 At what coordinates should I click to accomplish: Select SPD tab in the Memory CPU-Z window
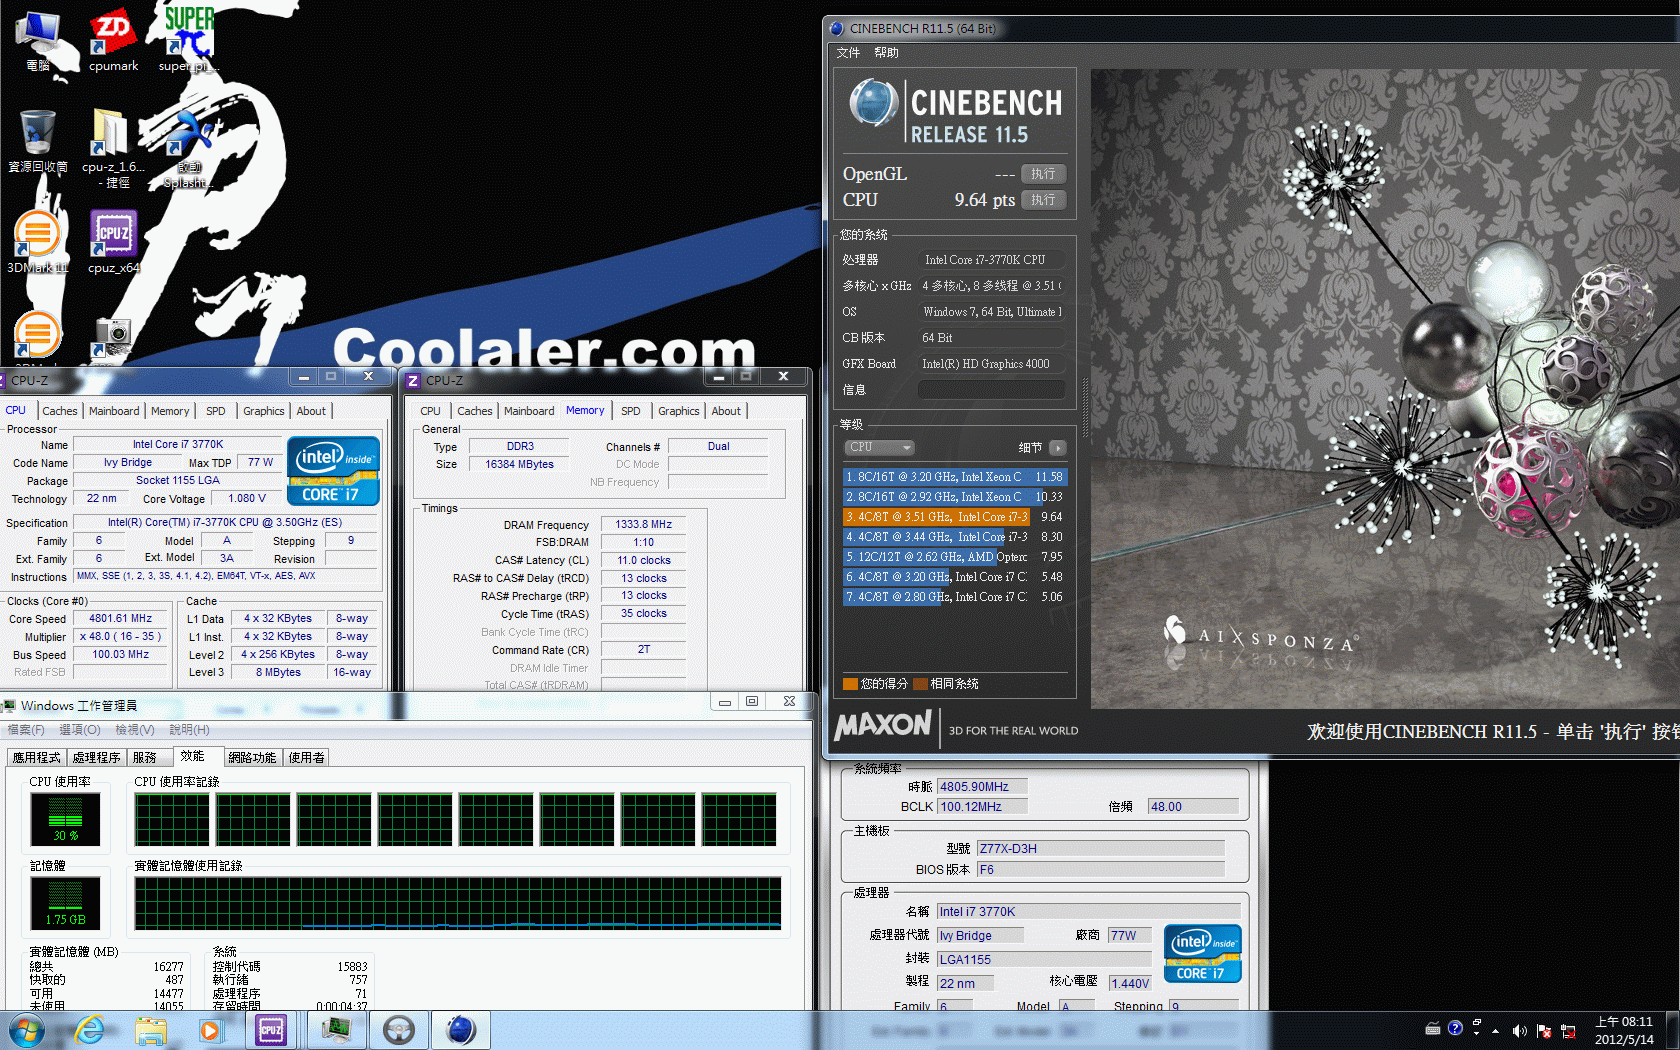[631, 411]
